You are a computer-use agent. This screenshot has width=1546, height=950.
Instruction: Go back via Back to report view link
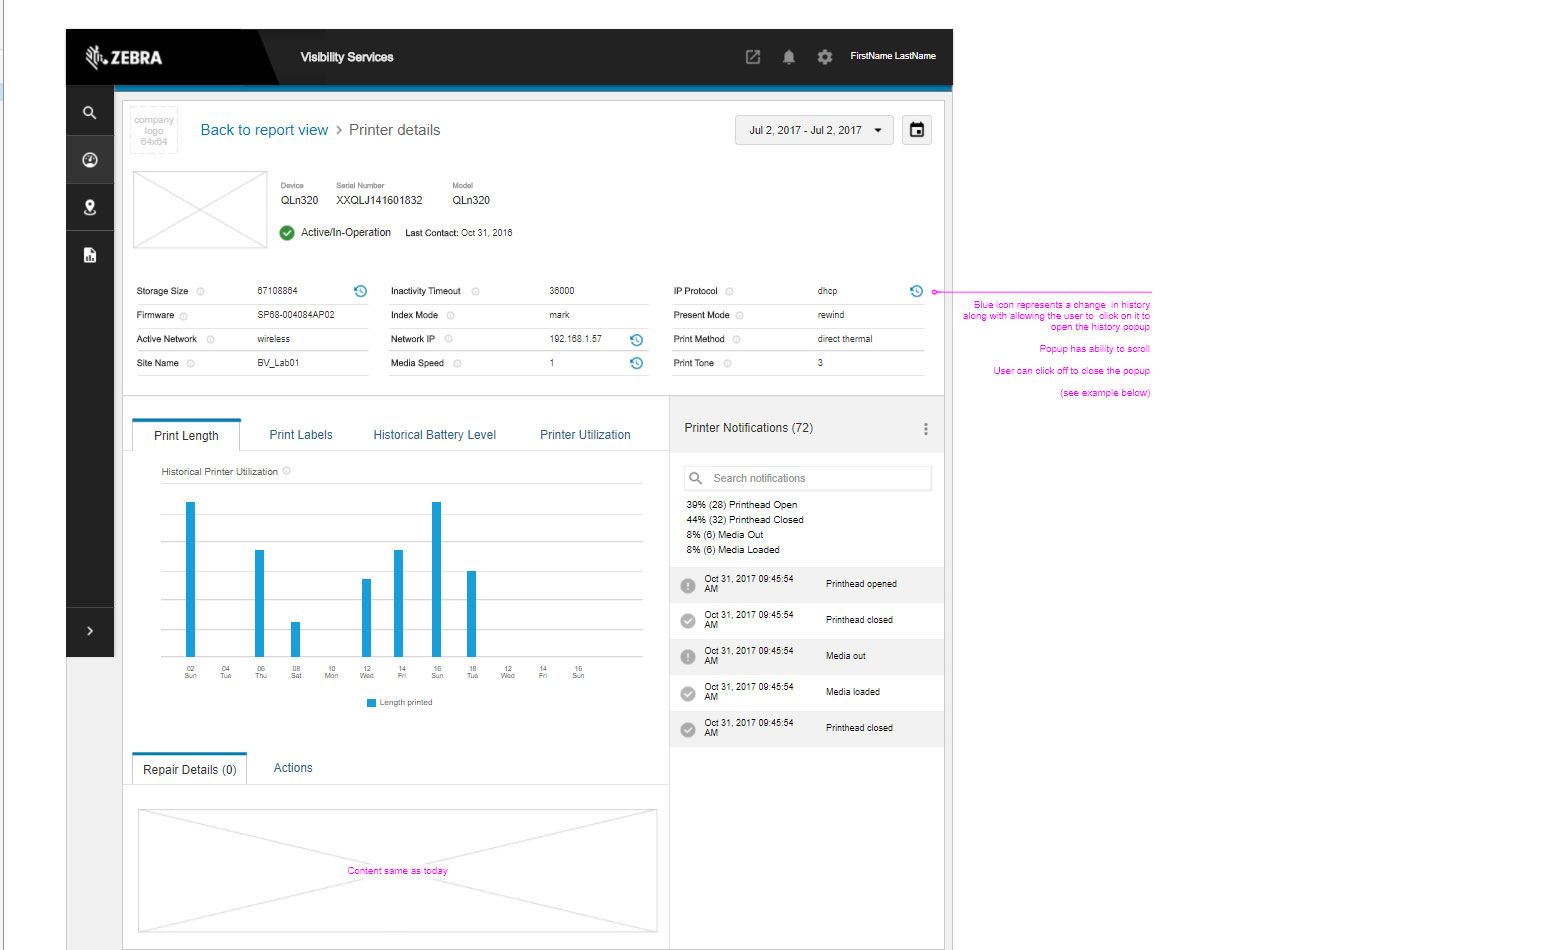tap(264, 130)
